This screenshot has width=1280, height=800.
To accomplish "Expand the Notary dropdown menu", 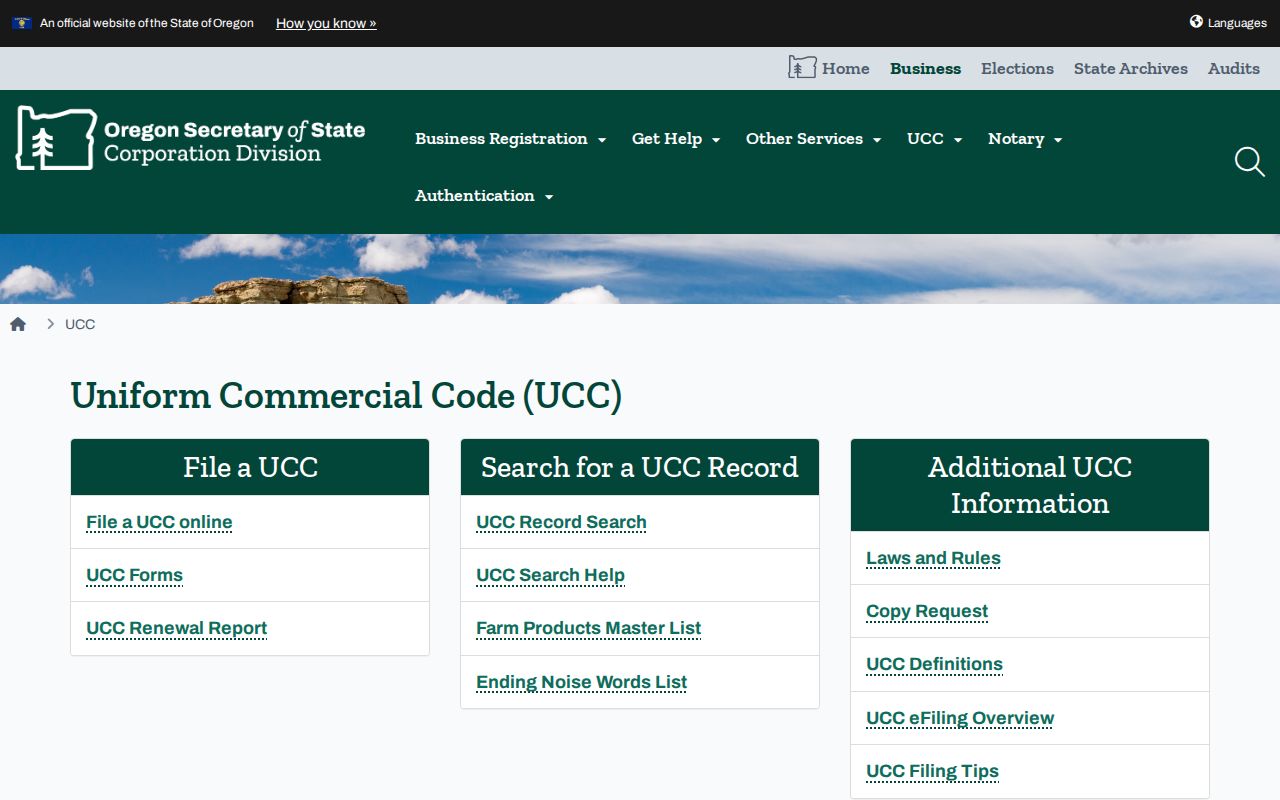I will click(x=1025, y=139).
